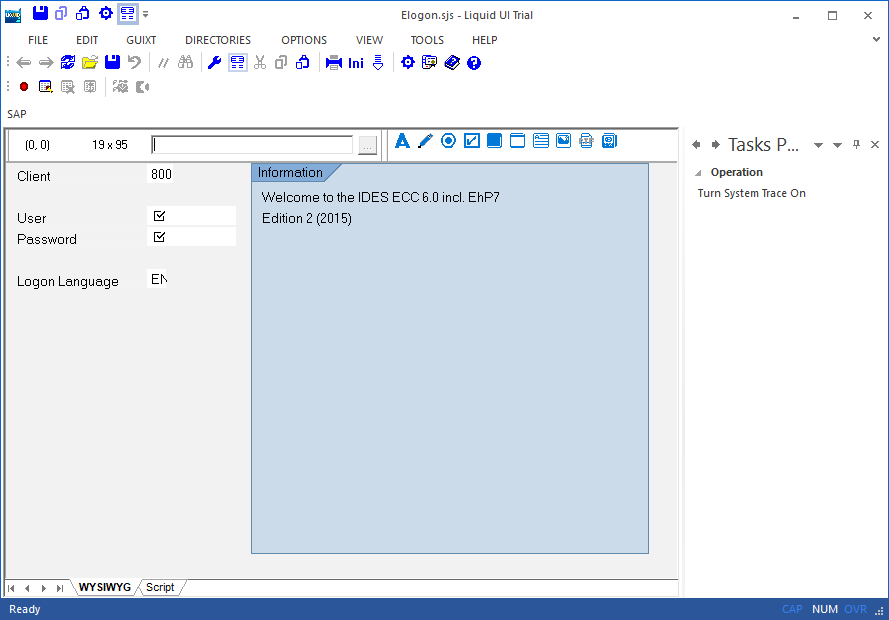Viewport: 889px width, 620px height.
Task: Open the FILE menu
Action: click(x=38, y=40)
